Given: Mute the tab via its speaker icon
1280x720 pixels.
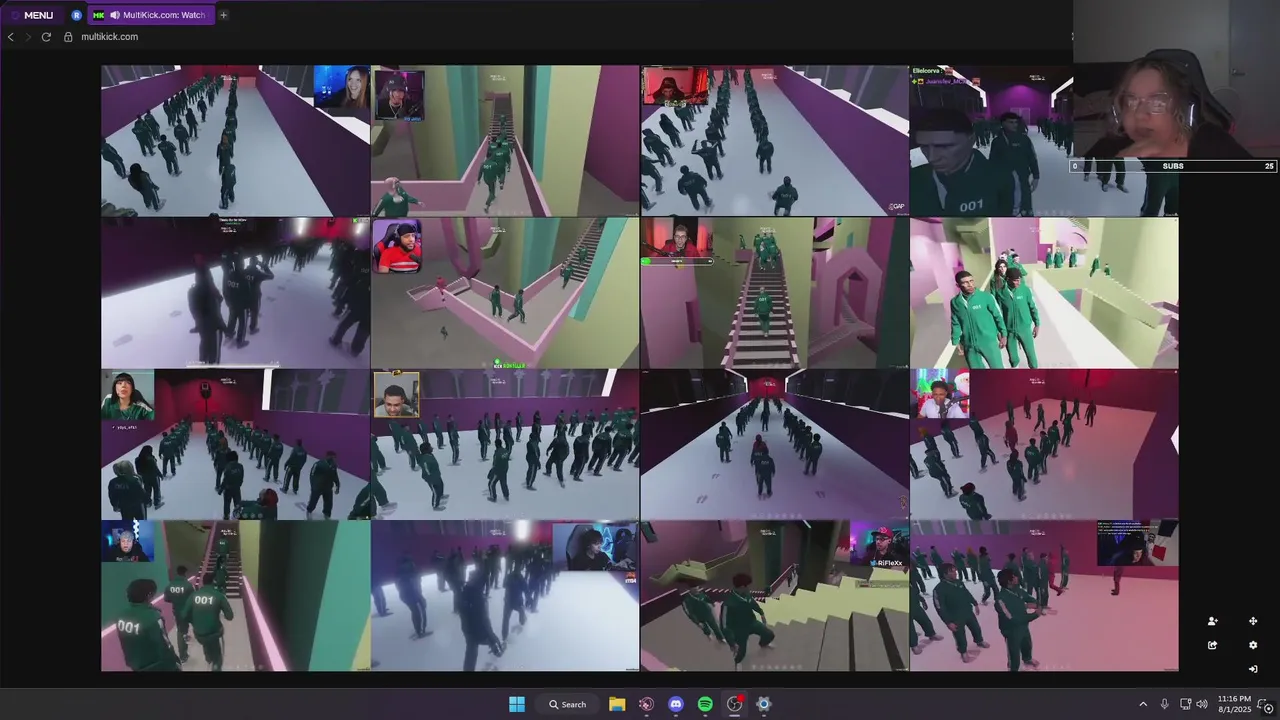Looking at the screenshot, I should tap(115, 15).
